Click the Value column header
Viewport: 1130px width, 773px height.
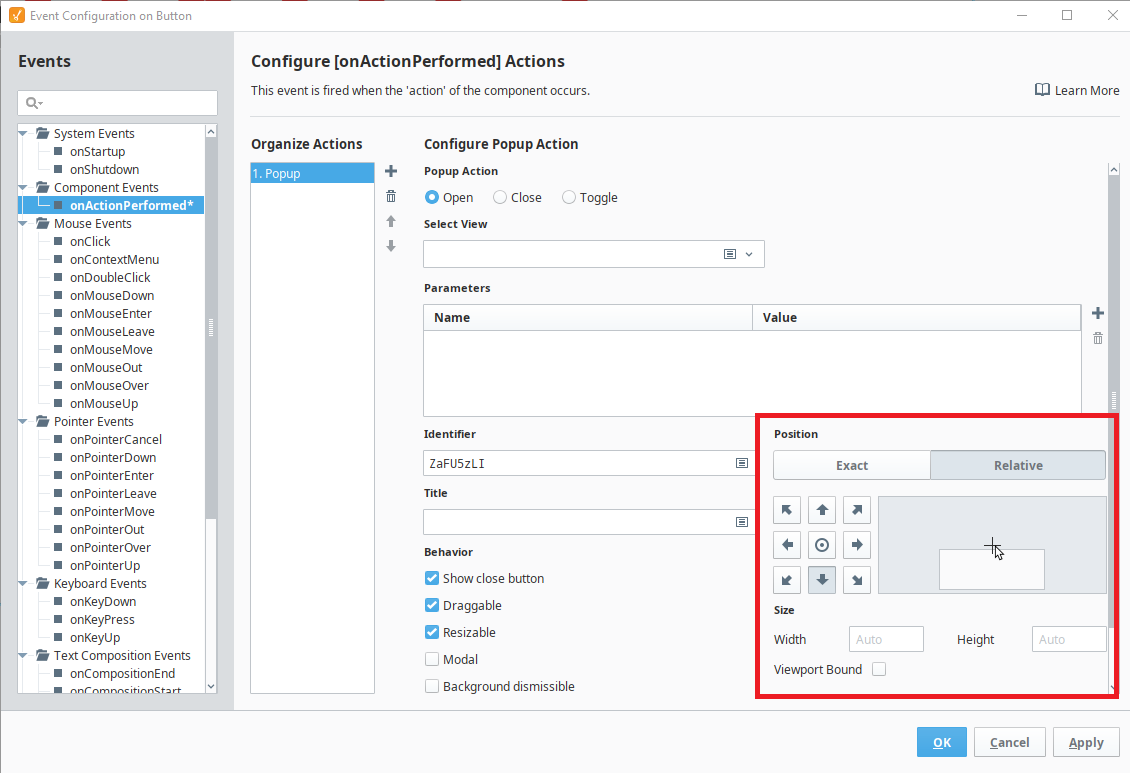tap(916, 318)
